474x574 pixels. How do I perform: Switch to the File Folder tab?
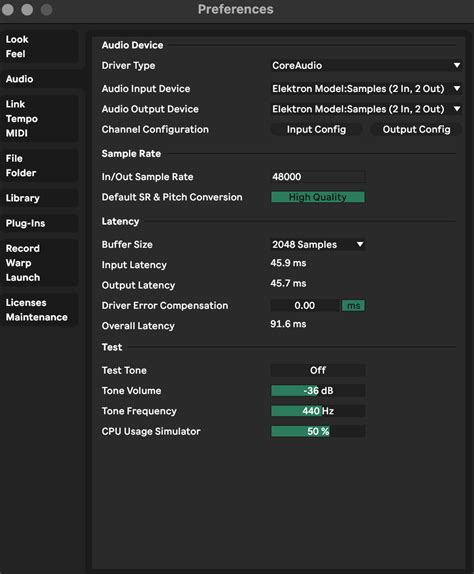(x=39, y=165)
